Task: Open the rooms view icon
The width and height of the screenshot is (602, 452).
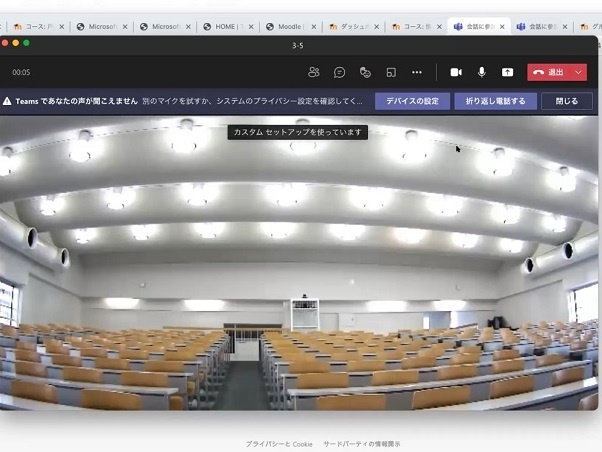Action: [391, 72]
